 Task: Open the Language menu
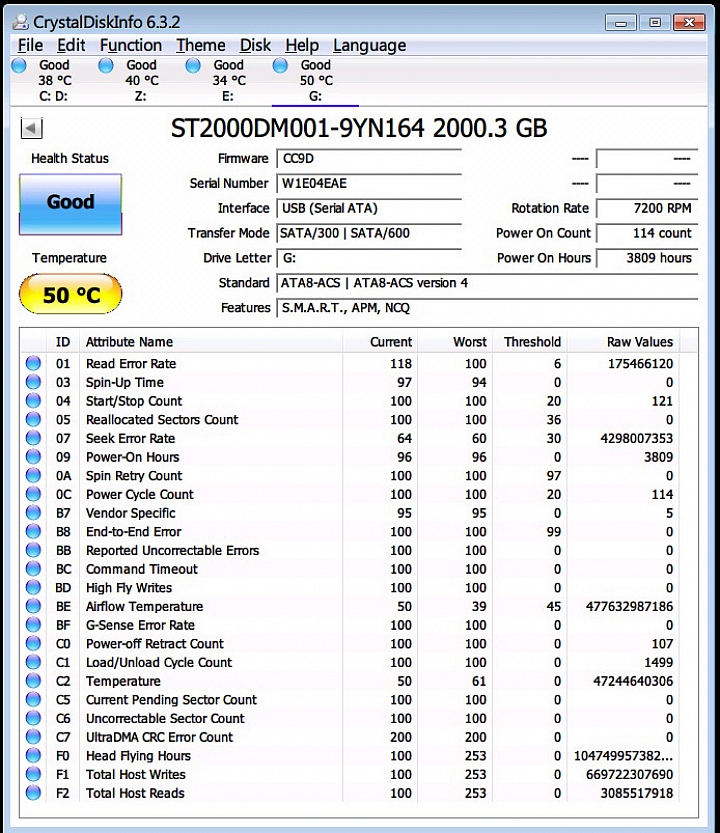coord(369,45)
